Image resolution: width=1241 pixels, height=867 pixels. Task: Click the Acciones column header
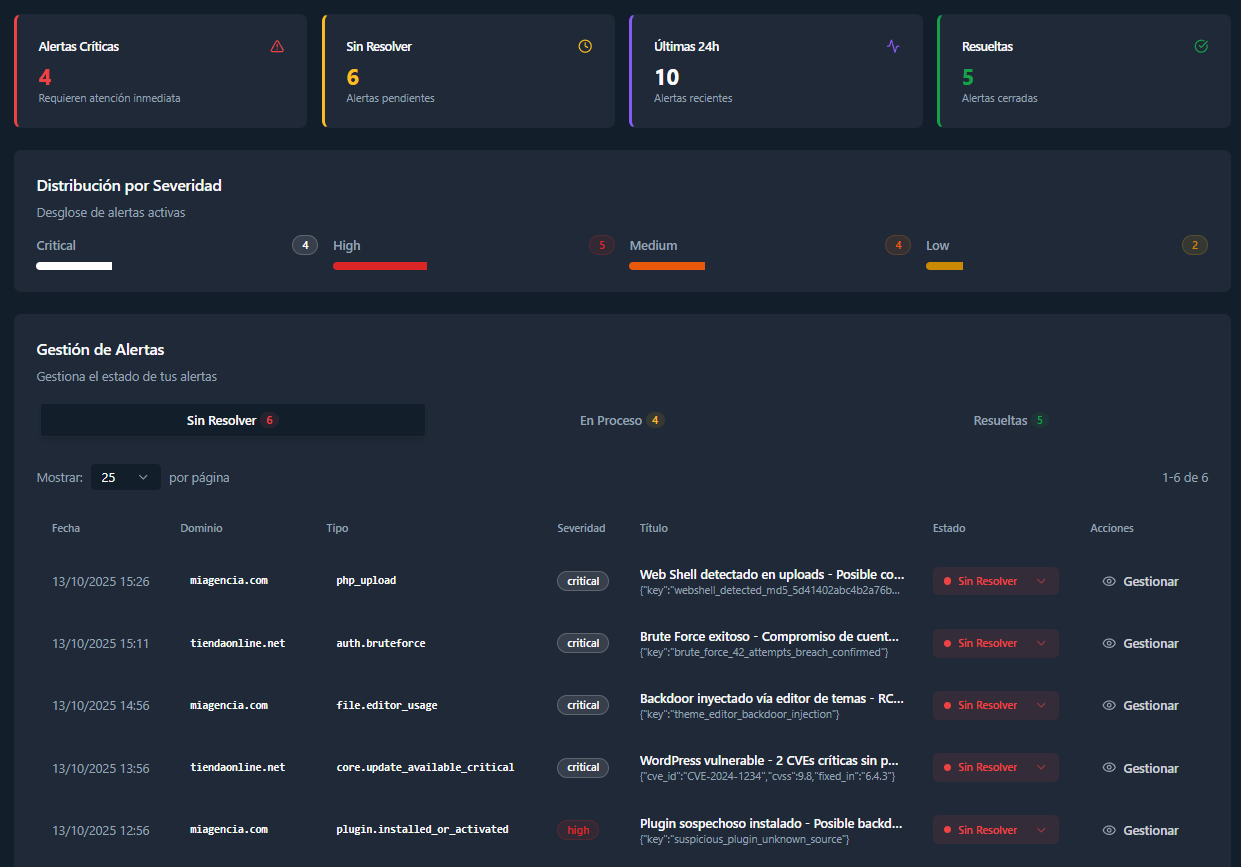click(1112, 528)
